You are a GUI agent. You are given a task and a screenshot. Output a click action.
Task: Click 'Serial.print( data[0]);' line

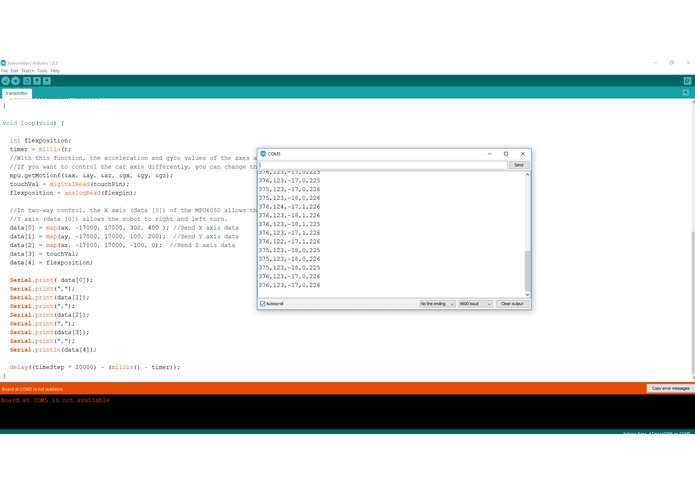(51, 280)
